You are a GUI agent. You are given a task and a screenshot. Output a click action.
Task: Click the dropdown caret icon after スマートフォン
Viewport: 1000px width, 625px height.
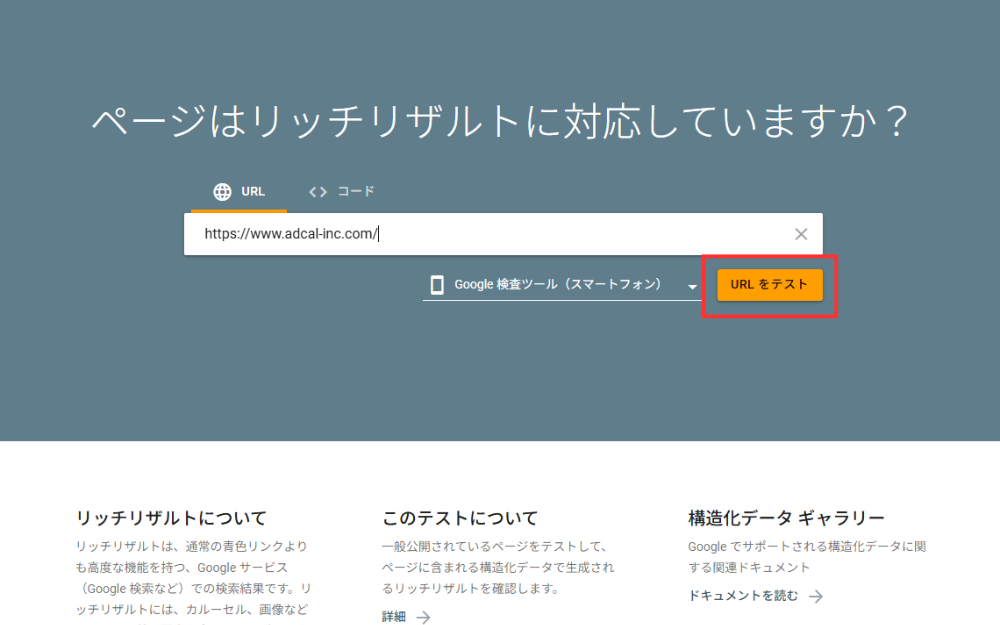click(x=693, y=286)
